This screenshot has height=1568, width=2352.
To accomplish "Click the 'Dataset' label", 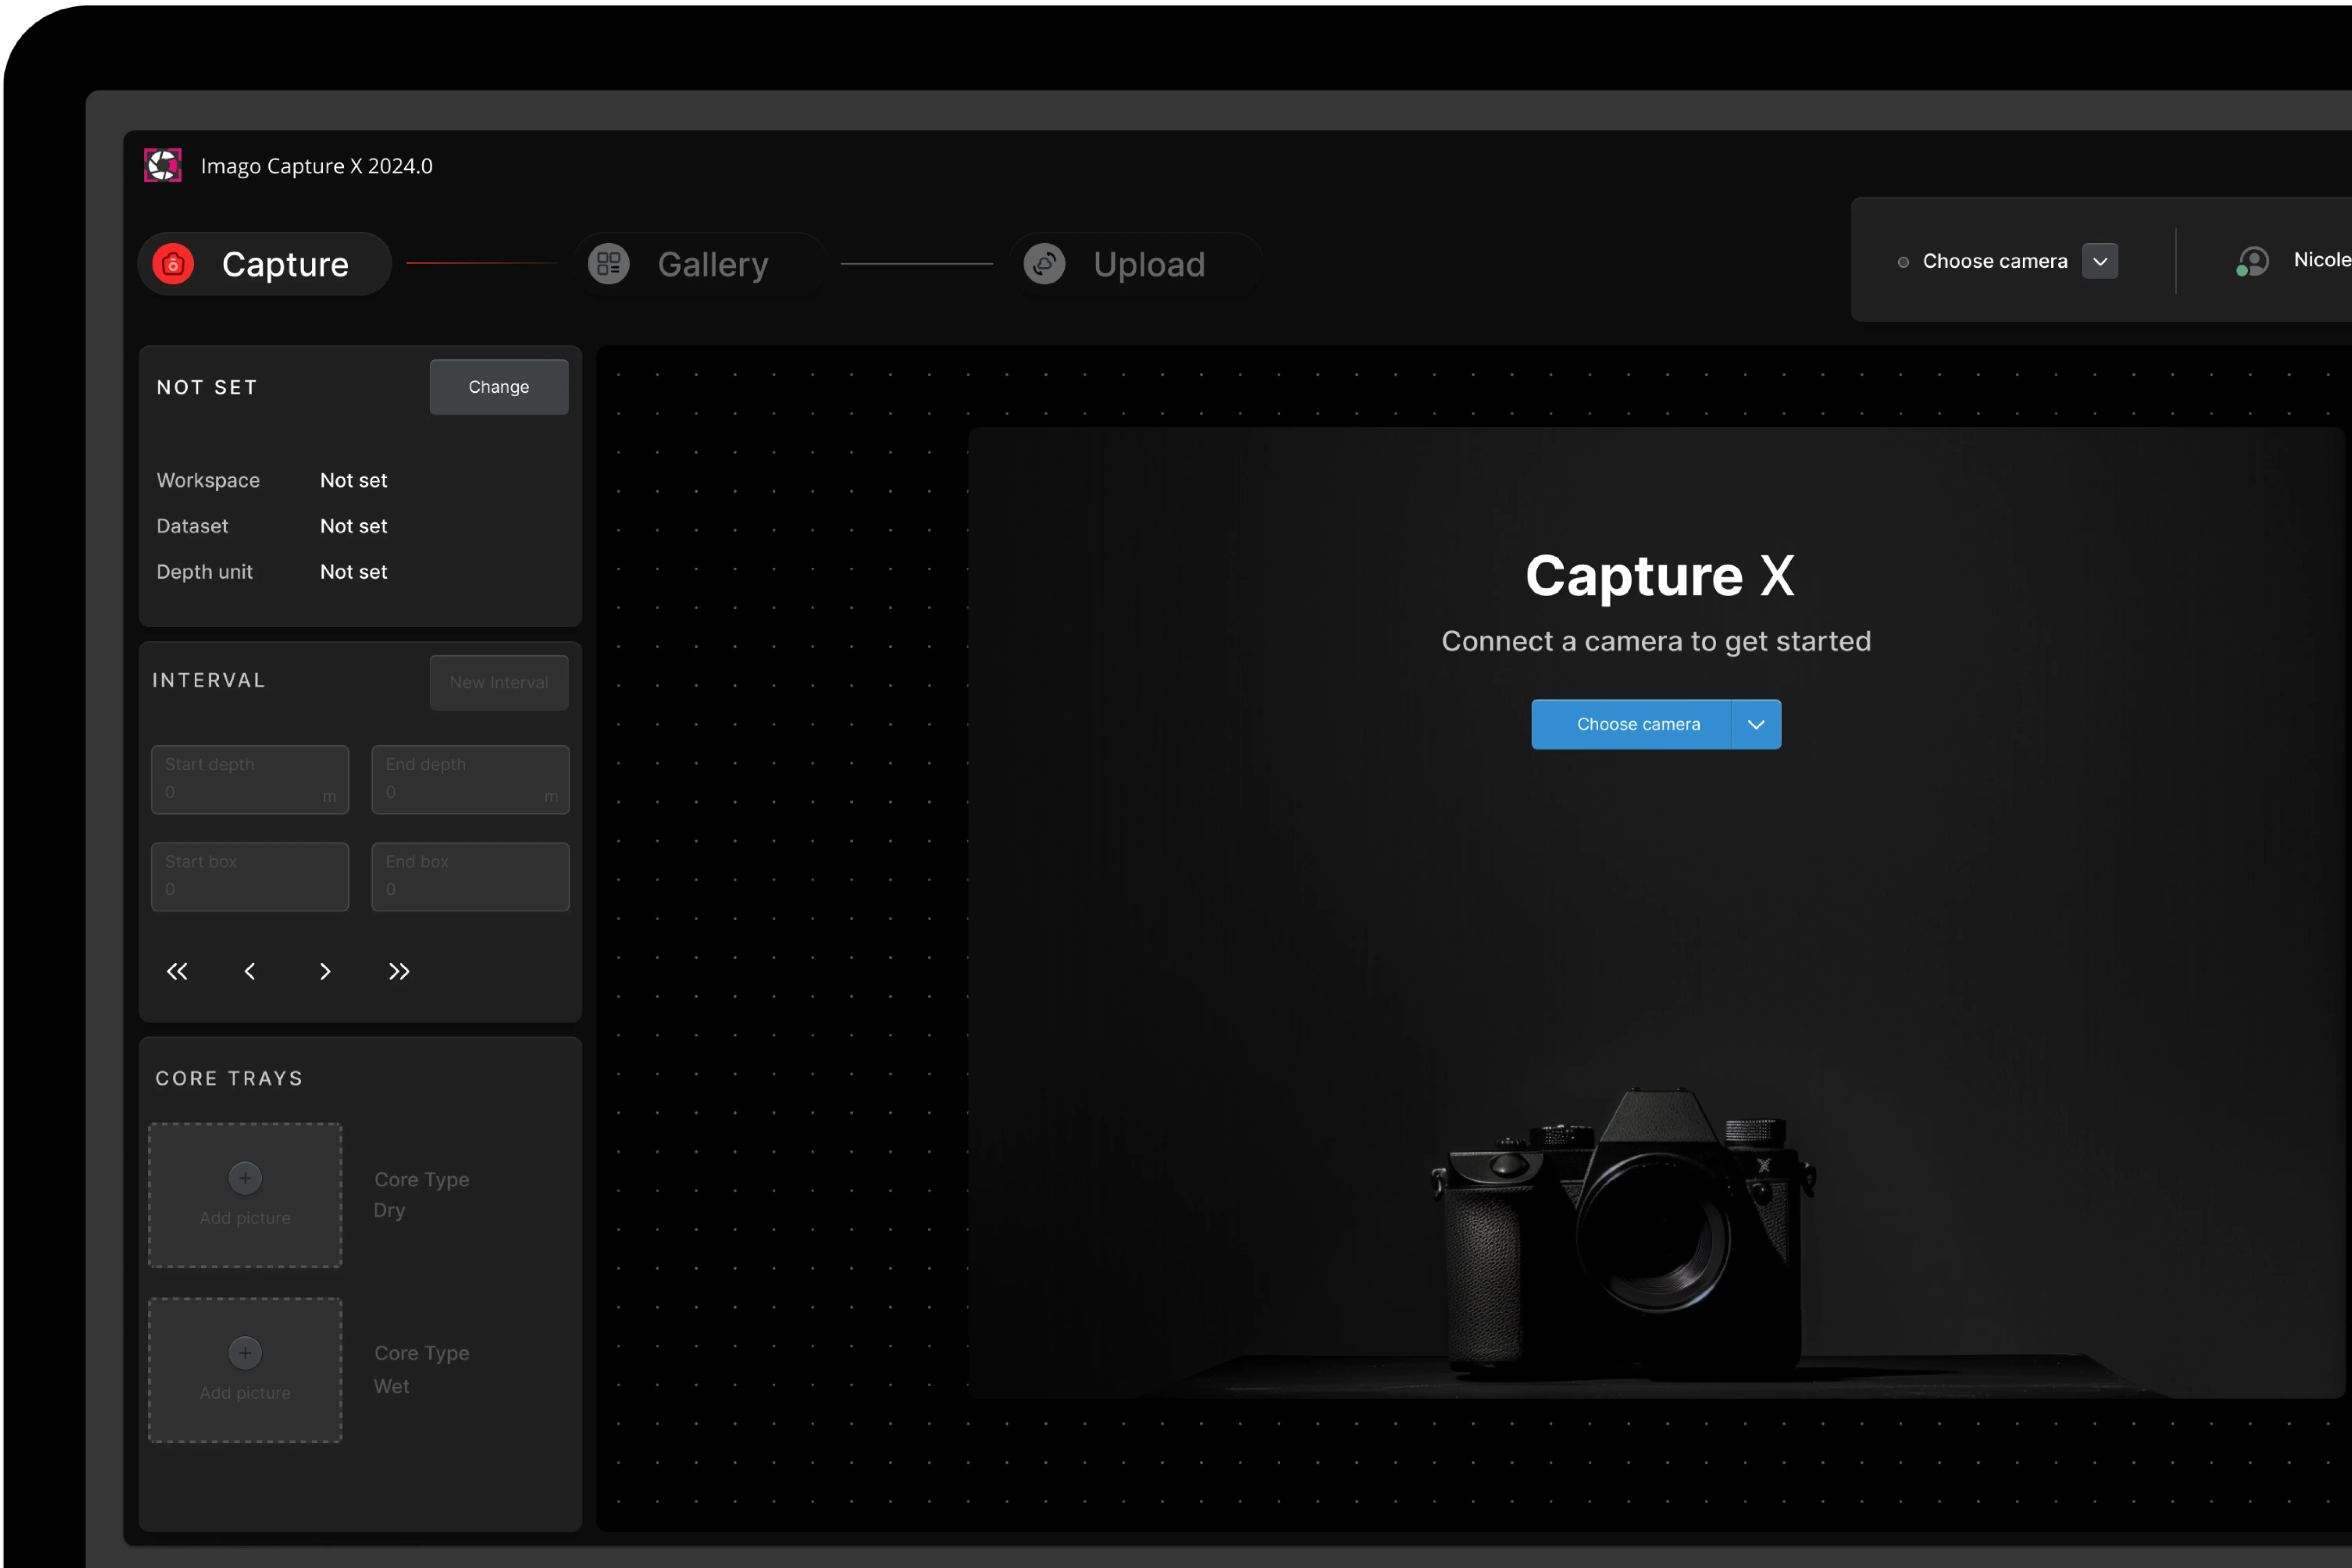I will point(192,526).
